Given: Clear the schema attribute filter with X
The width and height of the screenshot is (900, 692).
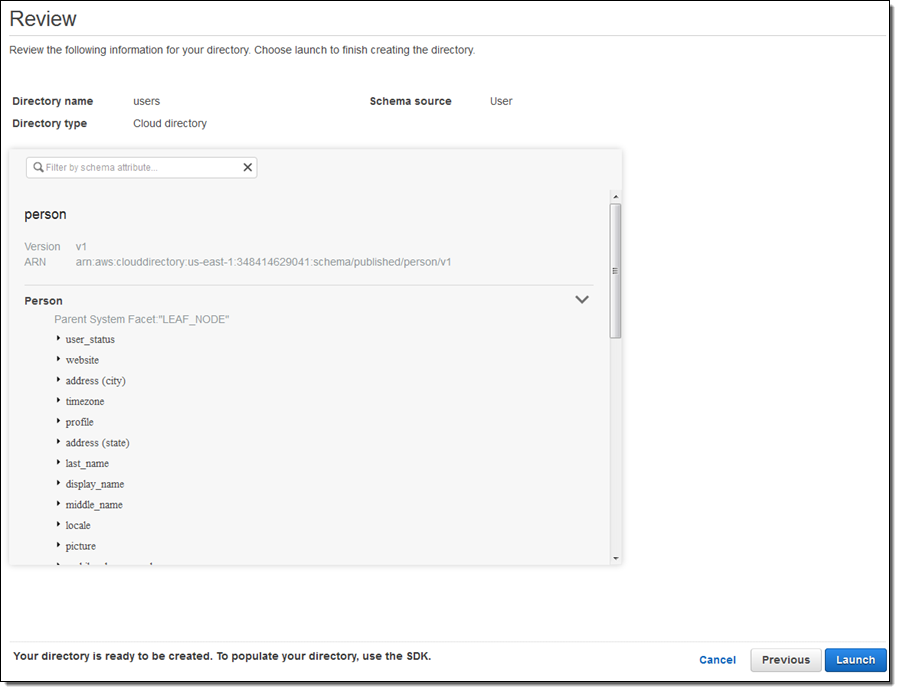Looking at the screenshot, I should (x=247, y=168).
